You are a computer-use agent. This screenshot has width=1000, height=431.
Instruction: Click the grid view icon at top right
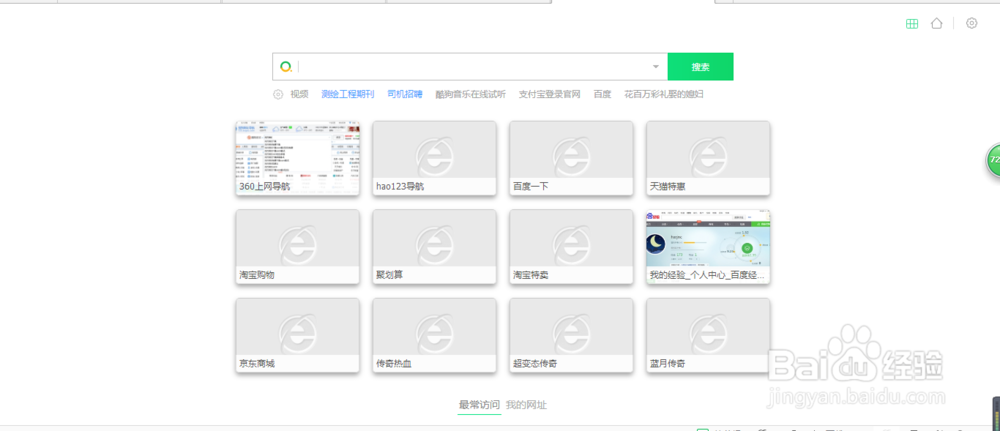912,24
